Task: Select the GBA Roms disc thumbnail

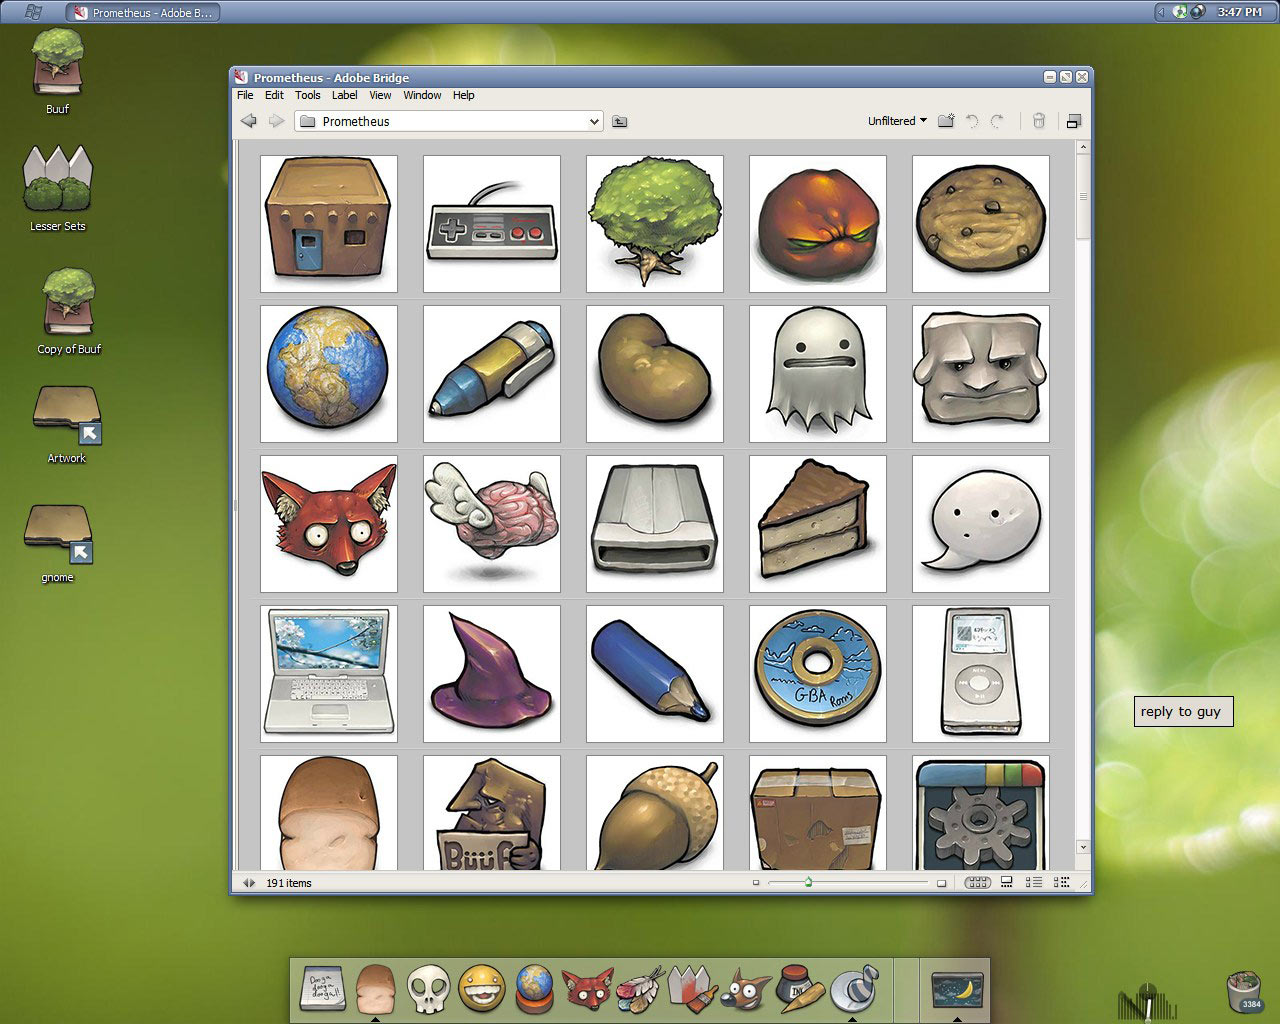Action: click(818, 674)
